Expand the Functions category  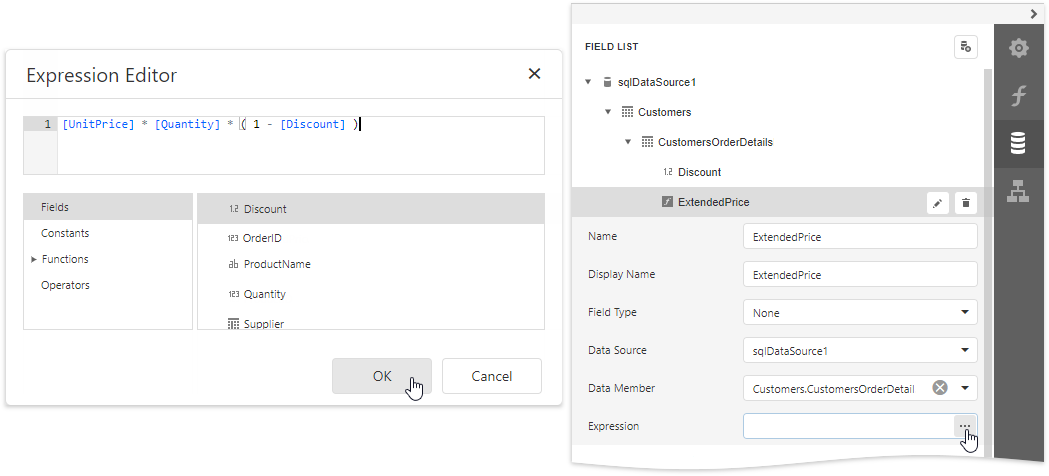point(34,259)
